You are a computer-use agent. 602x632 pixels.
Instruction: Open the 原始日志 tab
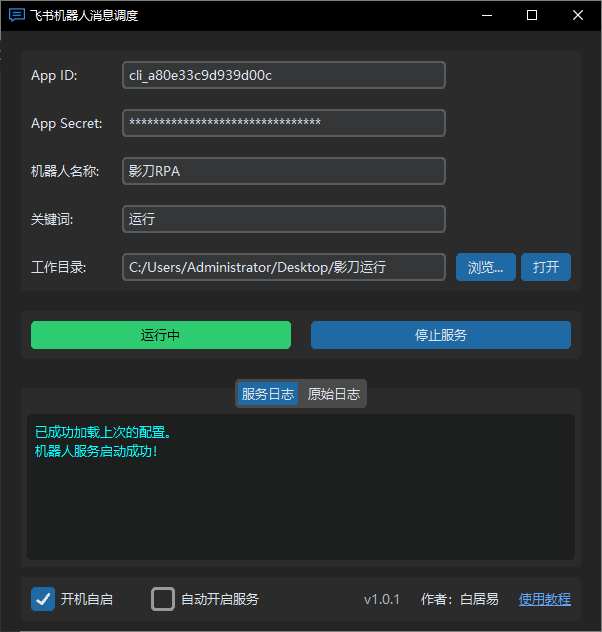coord(333,394)
